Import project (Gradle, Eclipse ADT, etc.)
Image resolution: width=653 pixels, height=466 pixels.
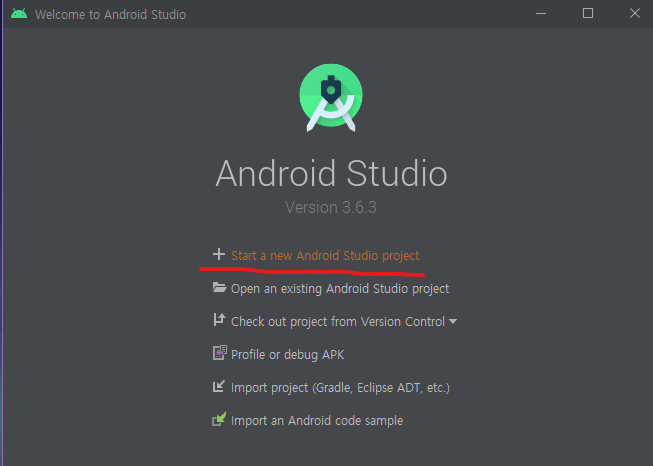coord(340,388)
